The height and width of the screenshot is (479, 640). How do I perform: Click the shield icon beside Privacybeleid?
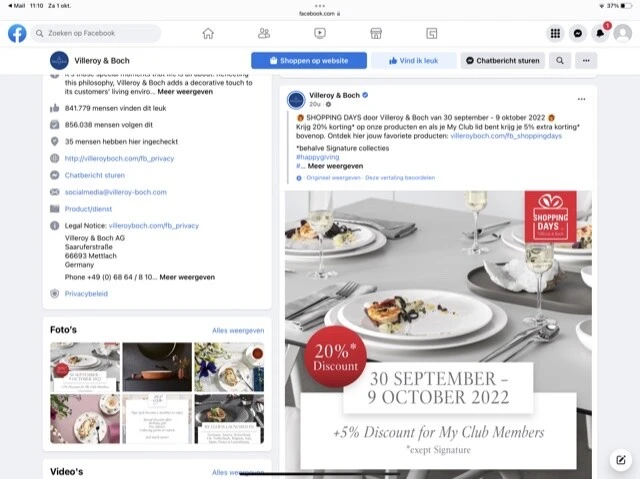click(54, 293)
